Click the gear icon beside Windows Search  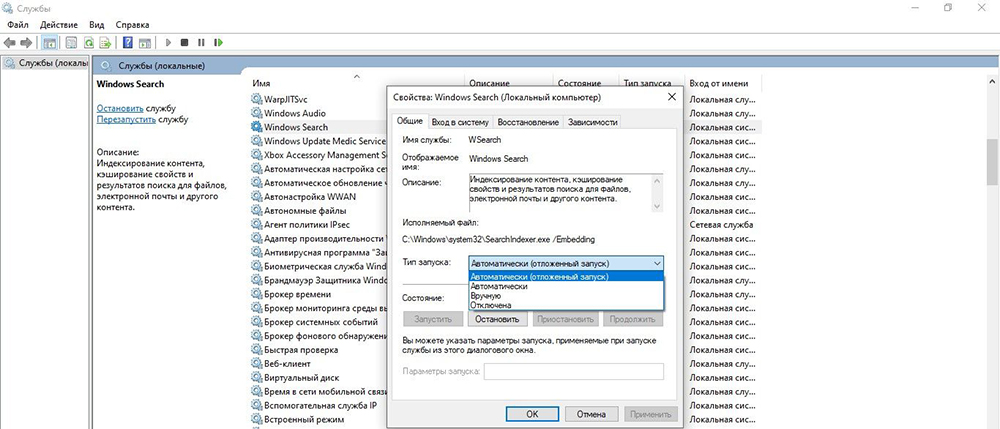tap(256, 127)
